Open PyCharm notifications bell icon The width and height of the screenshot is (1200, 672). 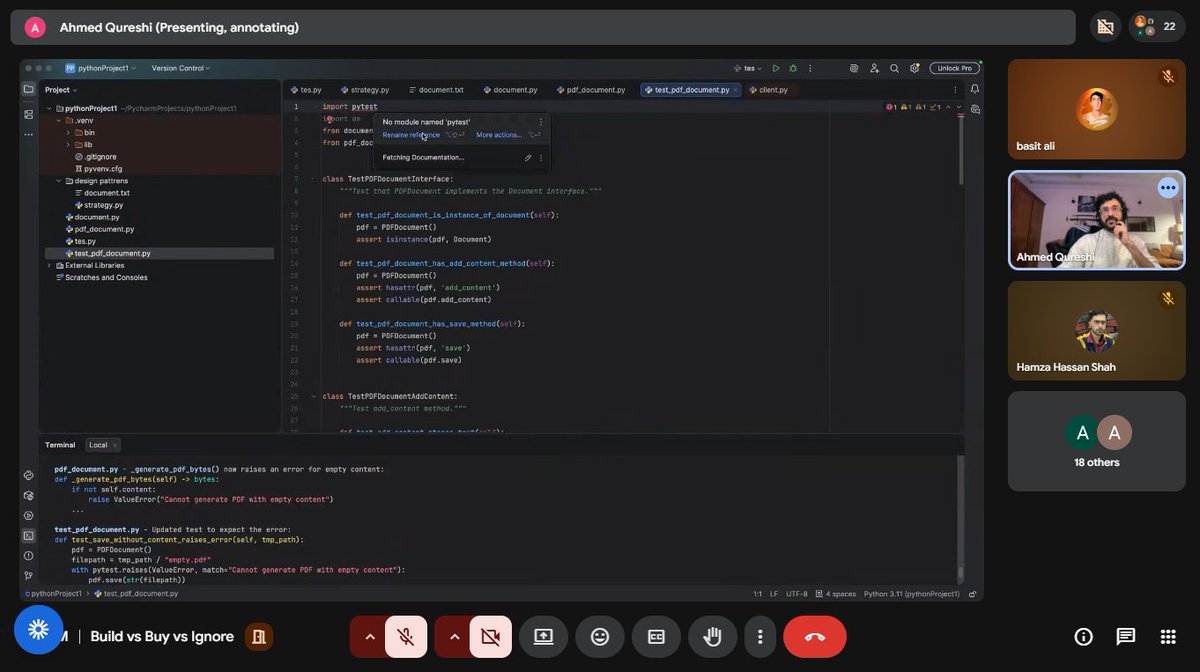pyautogui.click(x=975, y=89)
